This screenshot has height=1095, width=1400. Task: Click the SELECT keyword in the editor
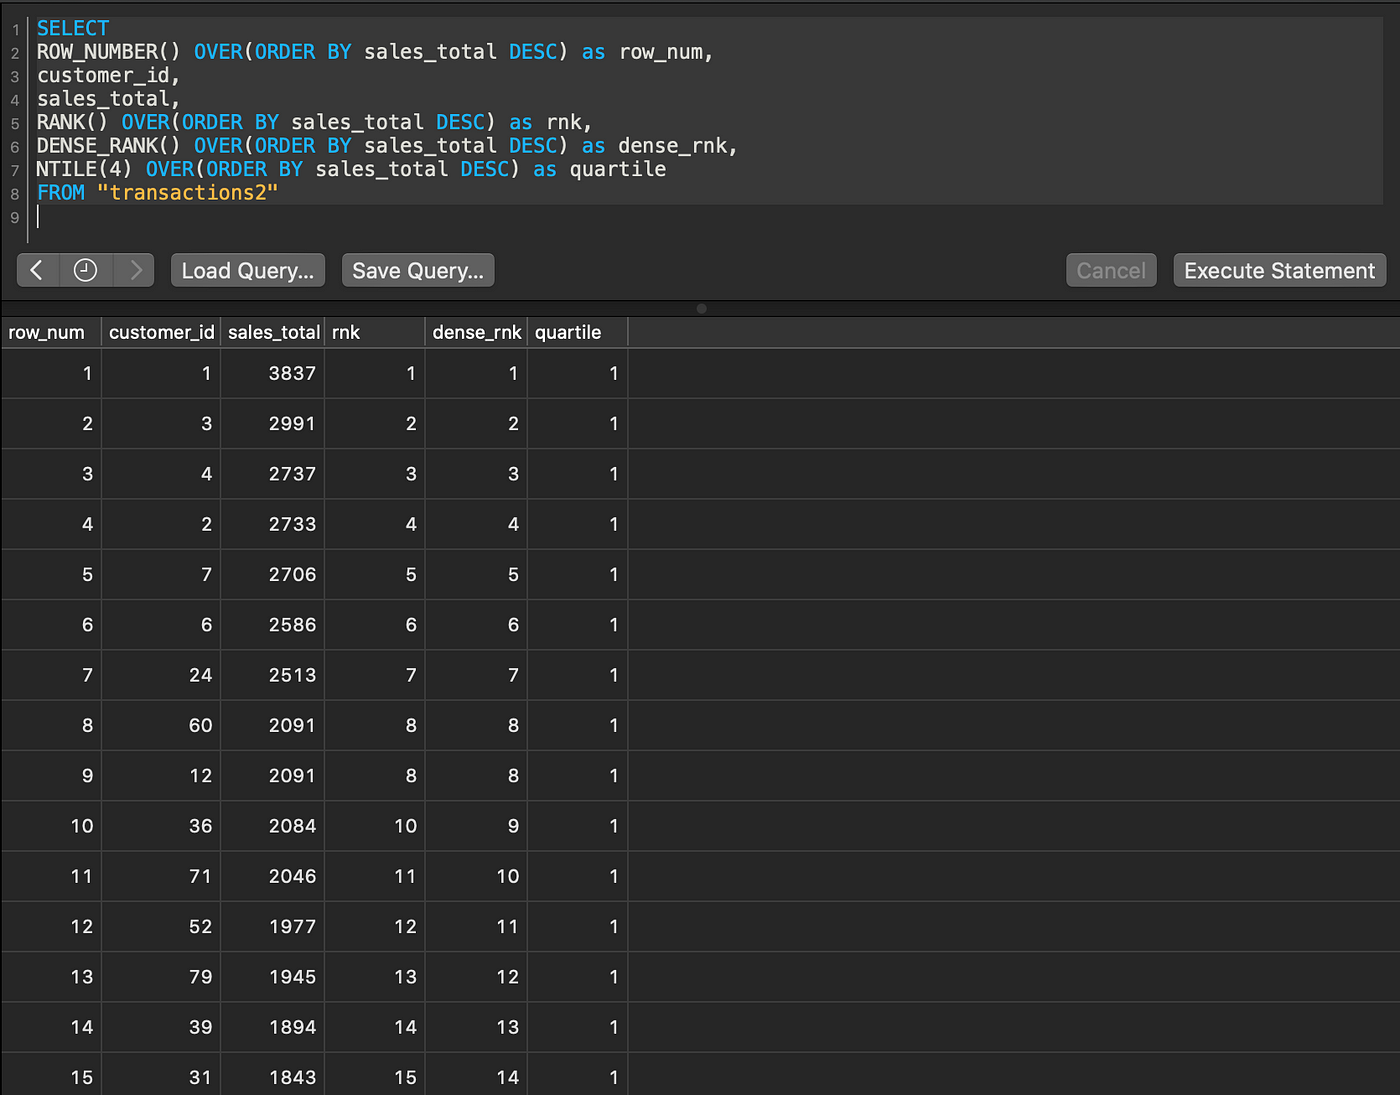coord(73,28)
